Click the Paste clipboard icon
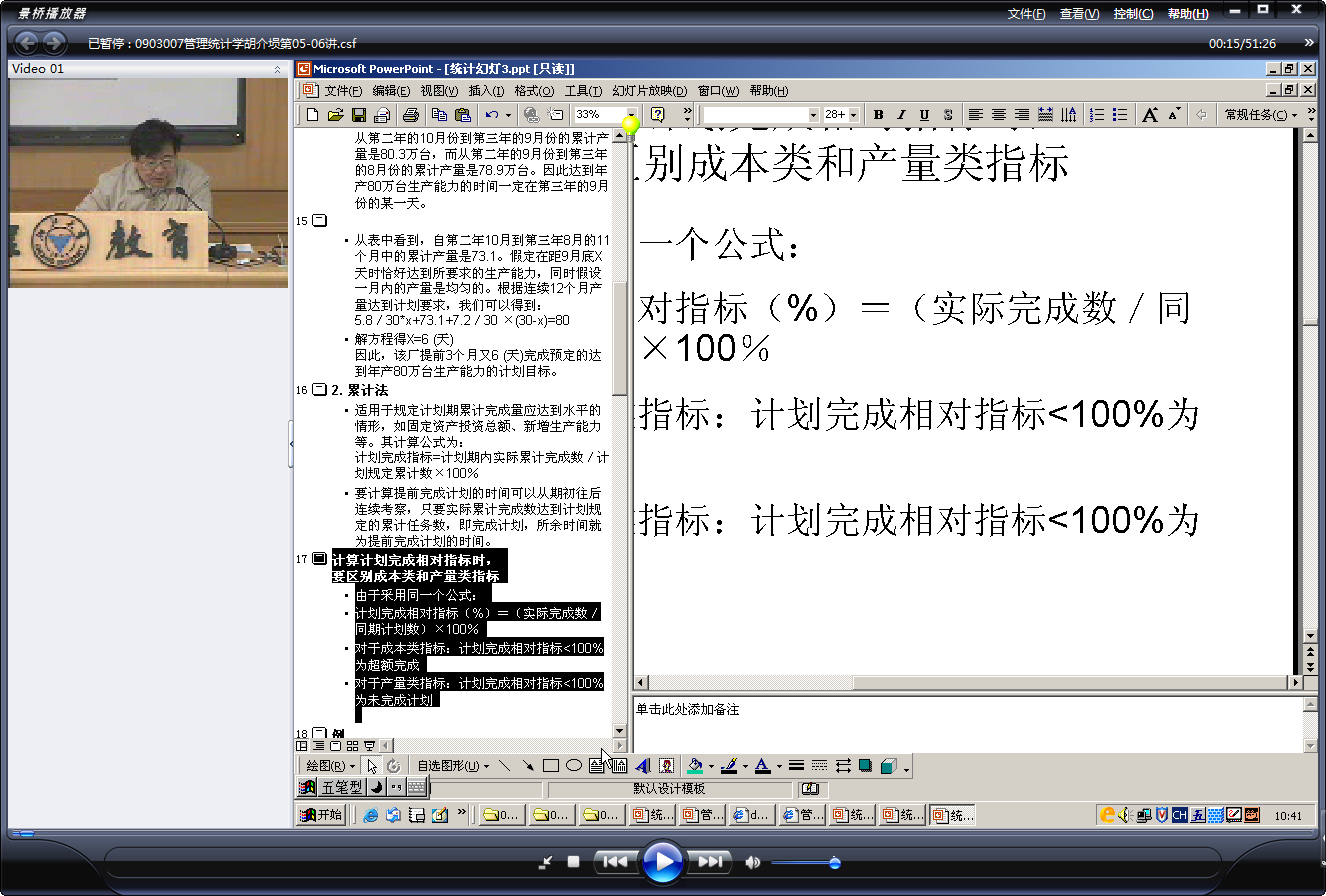The width and height of the screenshot is (1326, 896). 462,115
